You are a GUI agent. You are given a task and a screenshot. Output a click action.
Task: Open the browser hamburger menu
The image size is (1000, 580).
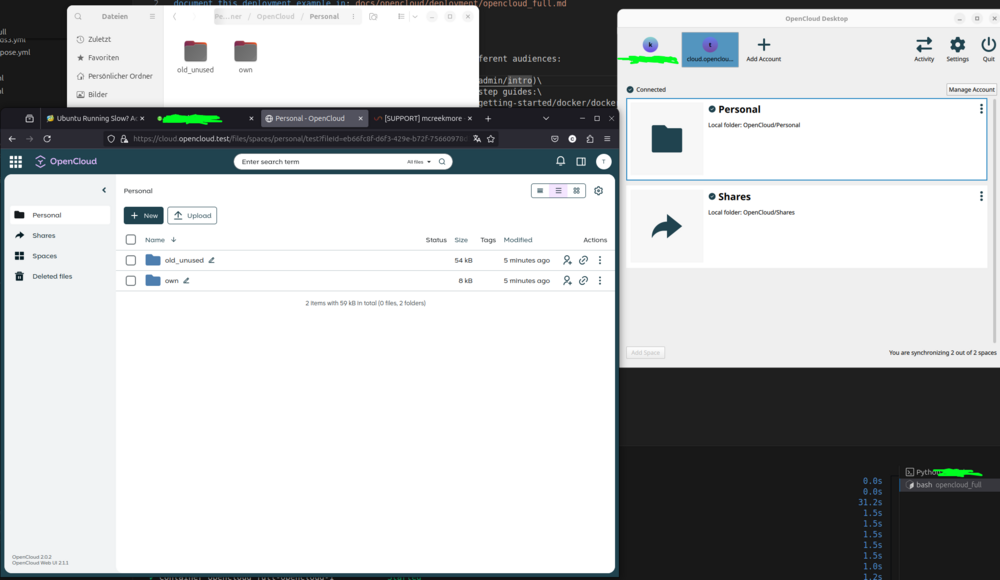coord(607,138)
